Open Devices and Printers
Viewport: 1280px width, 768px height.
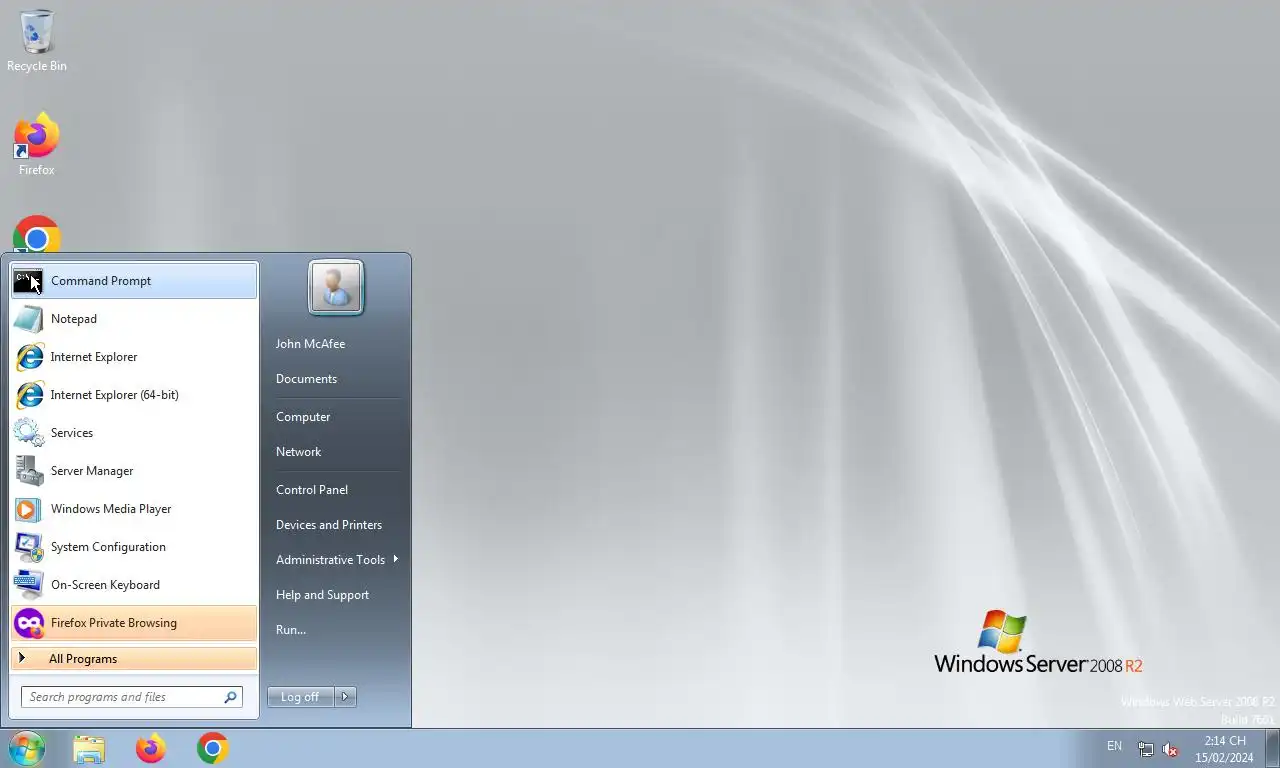click(x=329, y=525)
